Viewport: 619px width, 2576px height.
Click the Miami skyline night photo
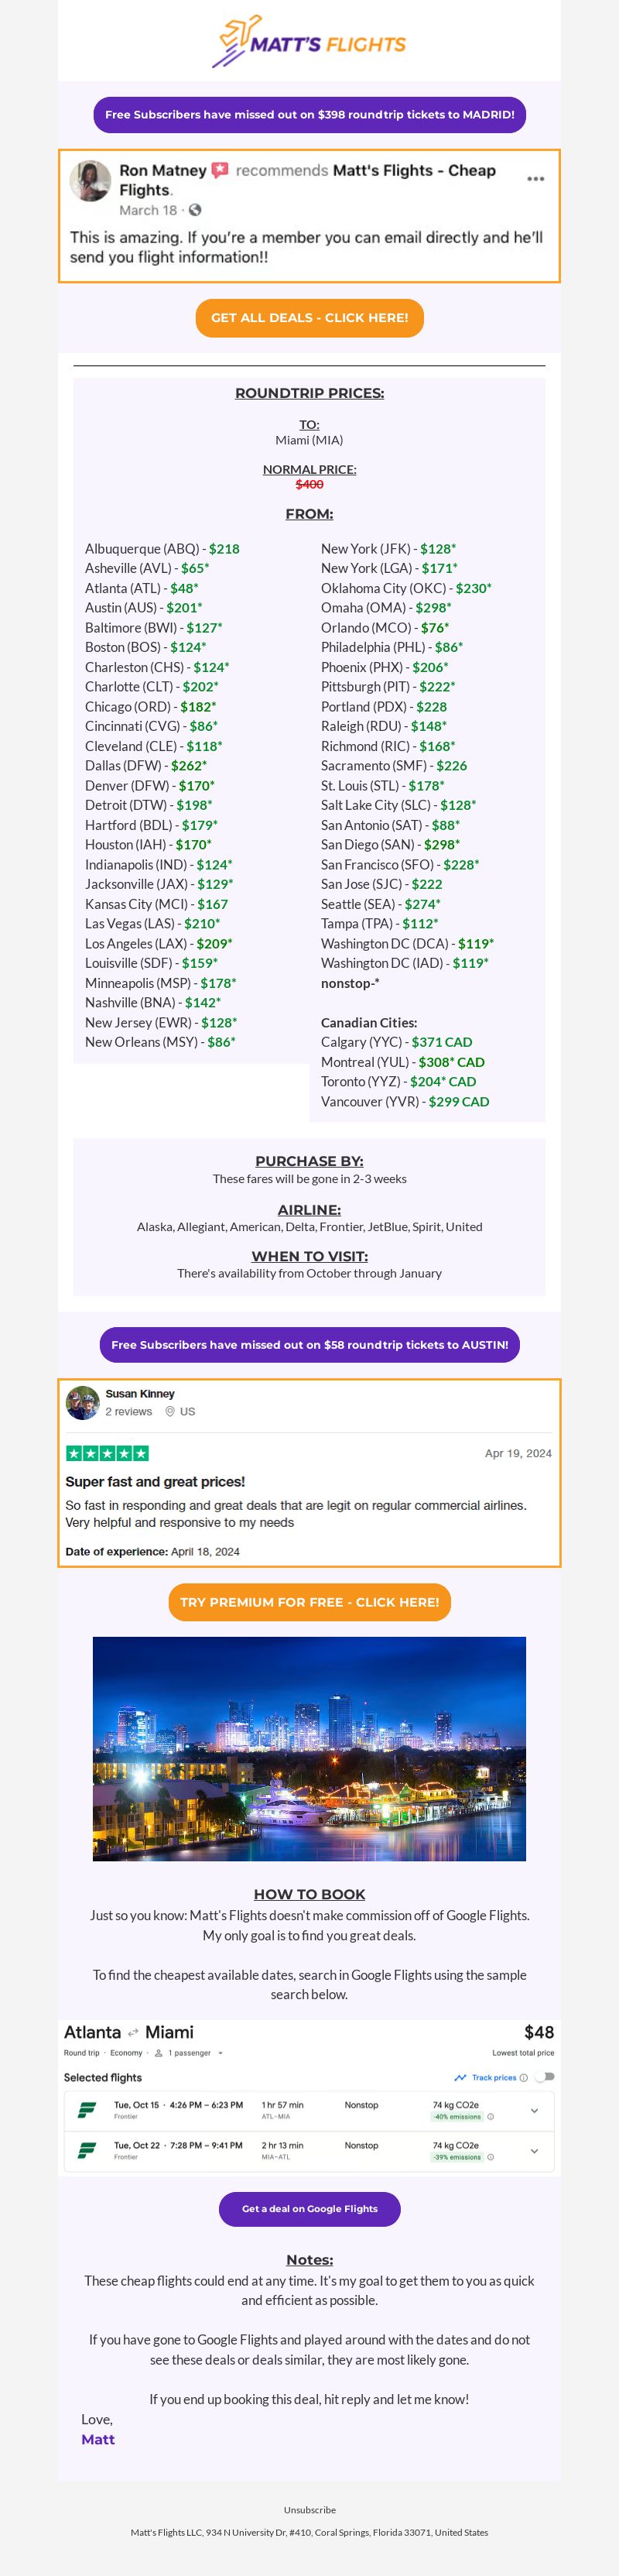[309, 1749]
